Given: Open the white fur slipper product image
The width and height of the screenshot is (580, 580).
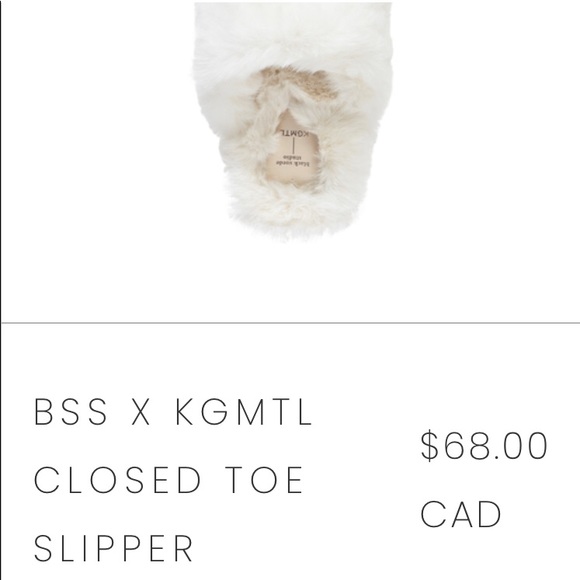Looking at the screenshot, I should pos(292,122).
